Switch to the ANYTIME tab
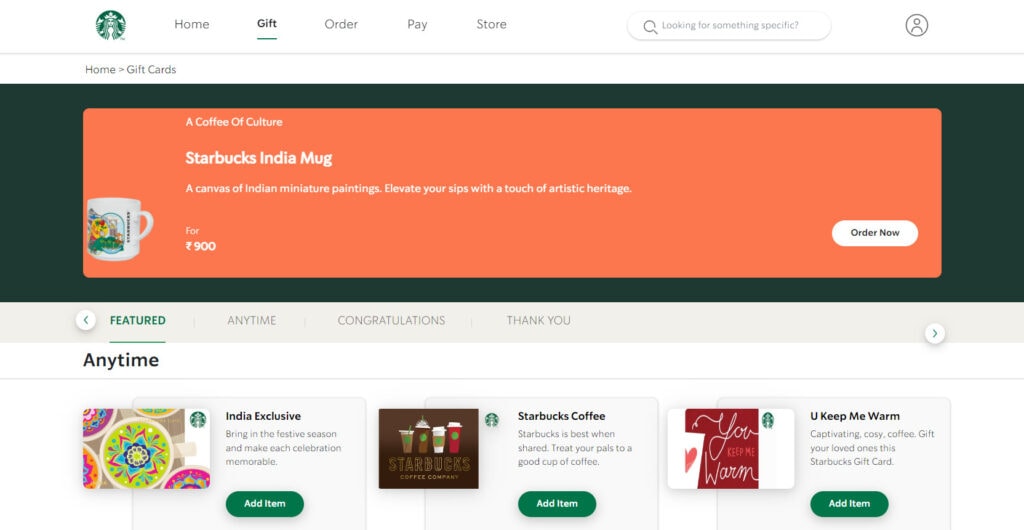Image resolution: width=1024 pixels, height=530 pixels. 251,320
